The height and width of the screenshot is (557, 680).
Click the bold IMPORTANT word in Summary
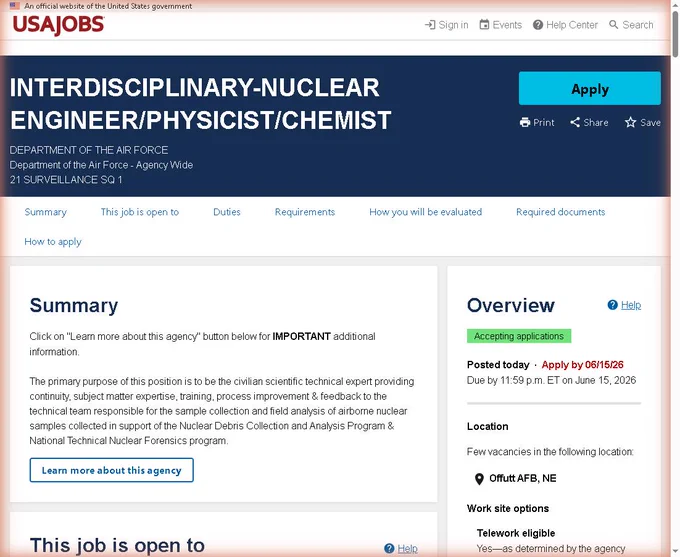pyautogui.click(x=301, y=336)
